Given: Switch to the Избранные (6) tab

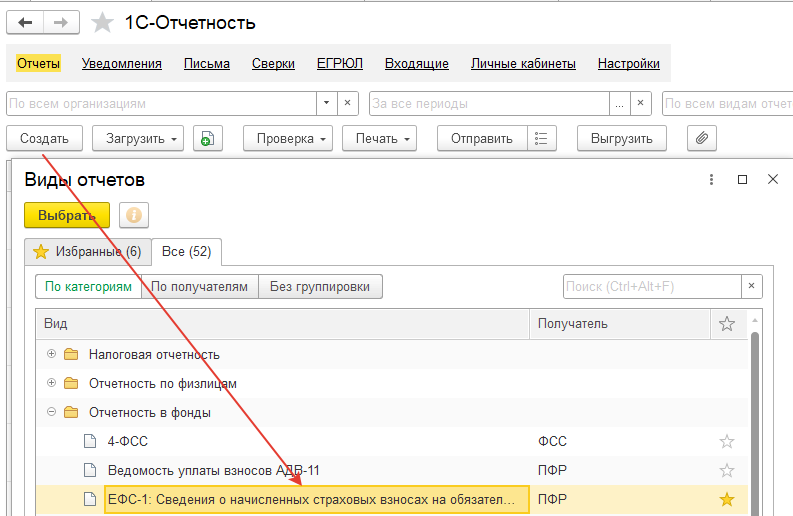Looking at the screenshot, I should click(88, 251).
